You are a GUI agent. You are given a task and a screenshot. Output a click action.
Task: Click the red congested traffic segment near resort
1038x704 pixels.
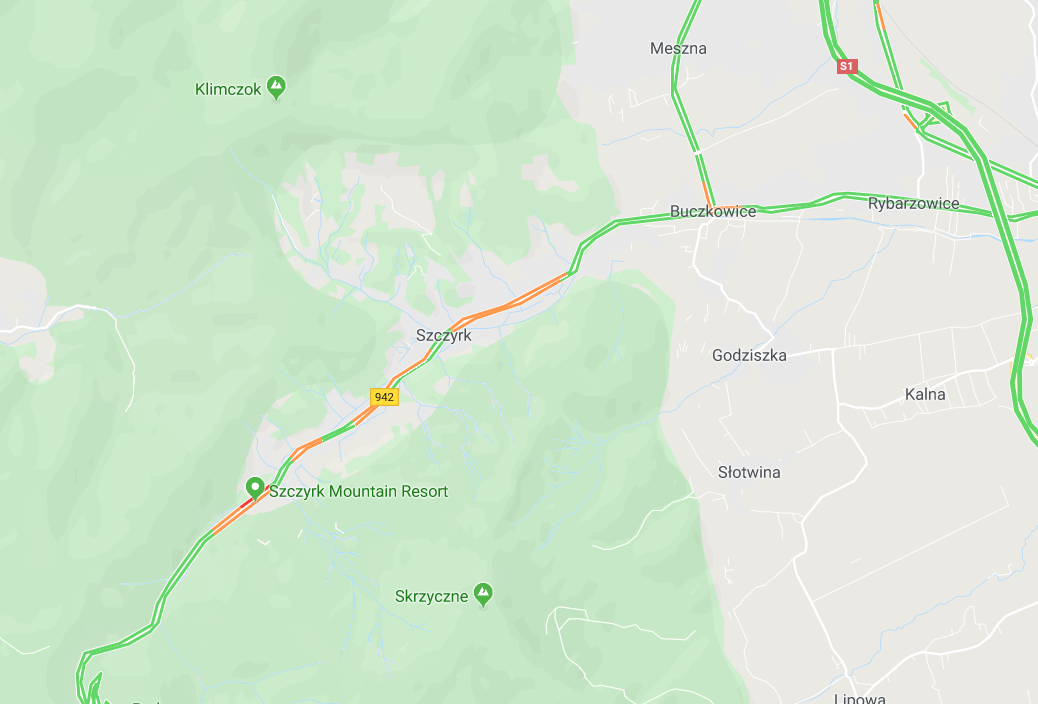tap(247, 503)
